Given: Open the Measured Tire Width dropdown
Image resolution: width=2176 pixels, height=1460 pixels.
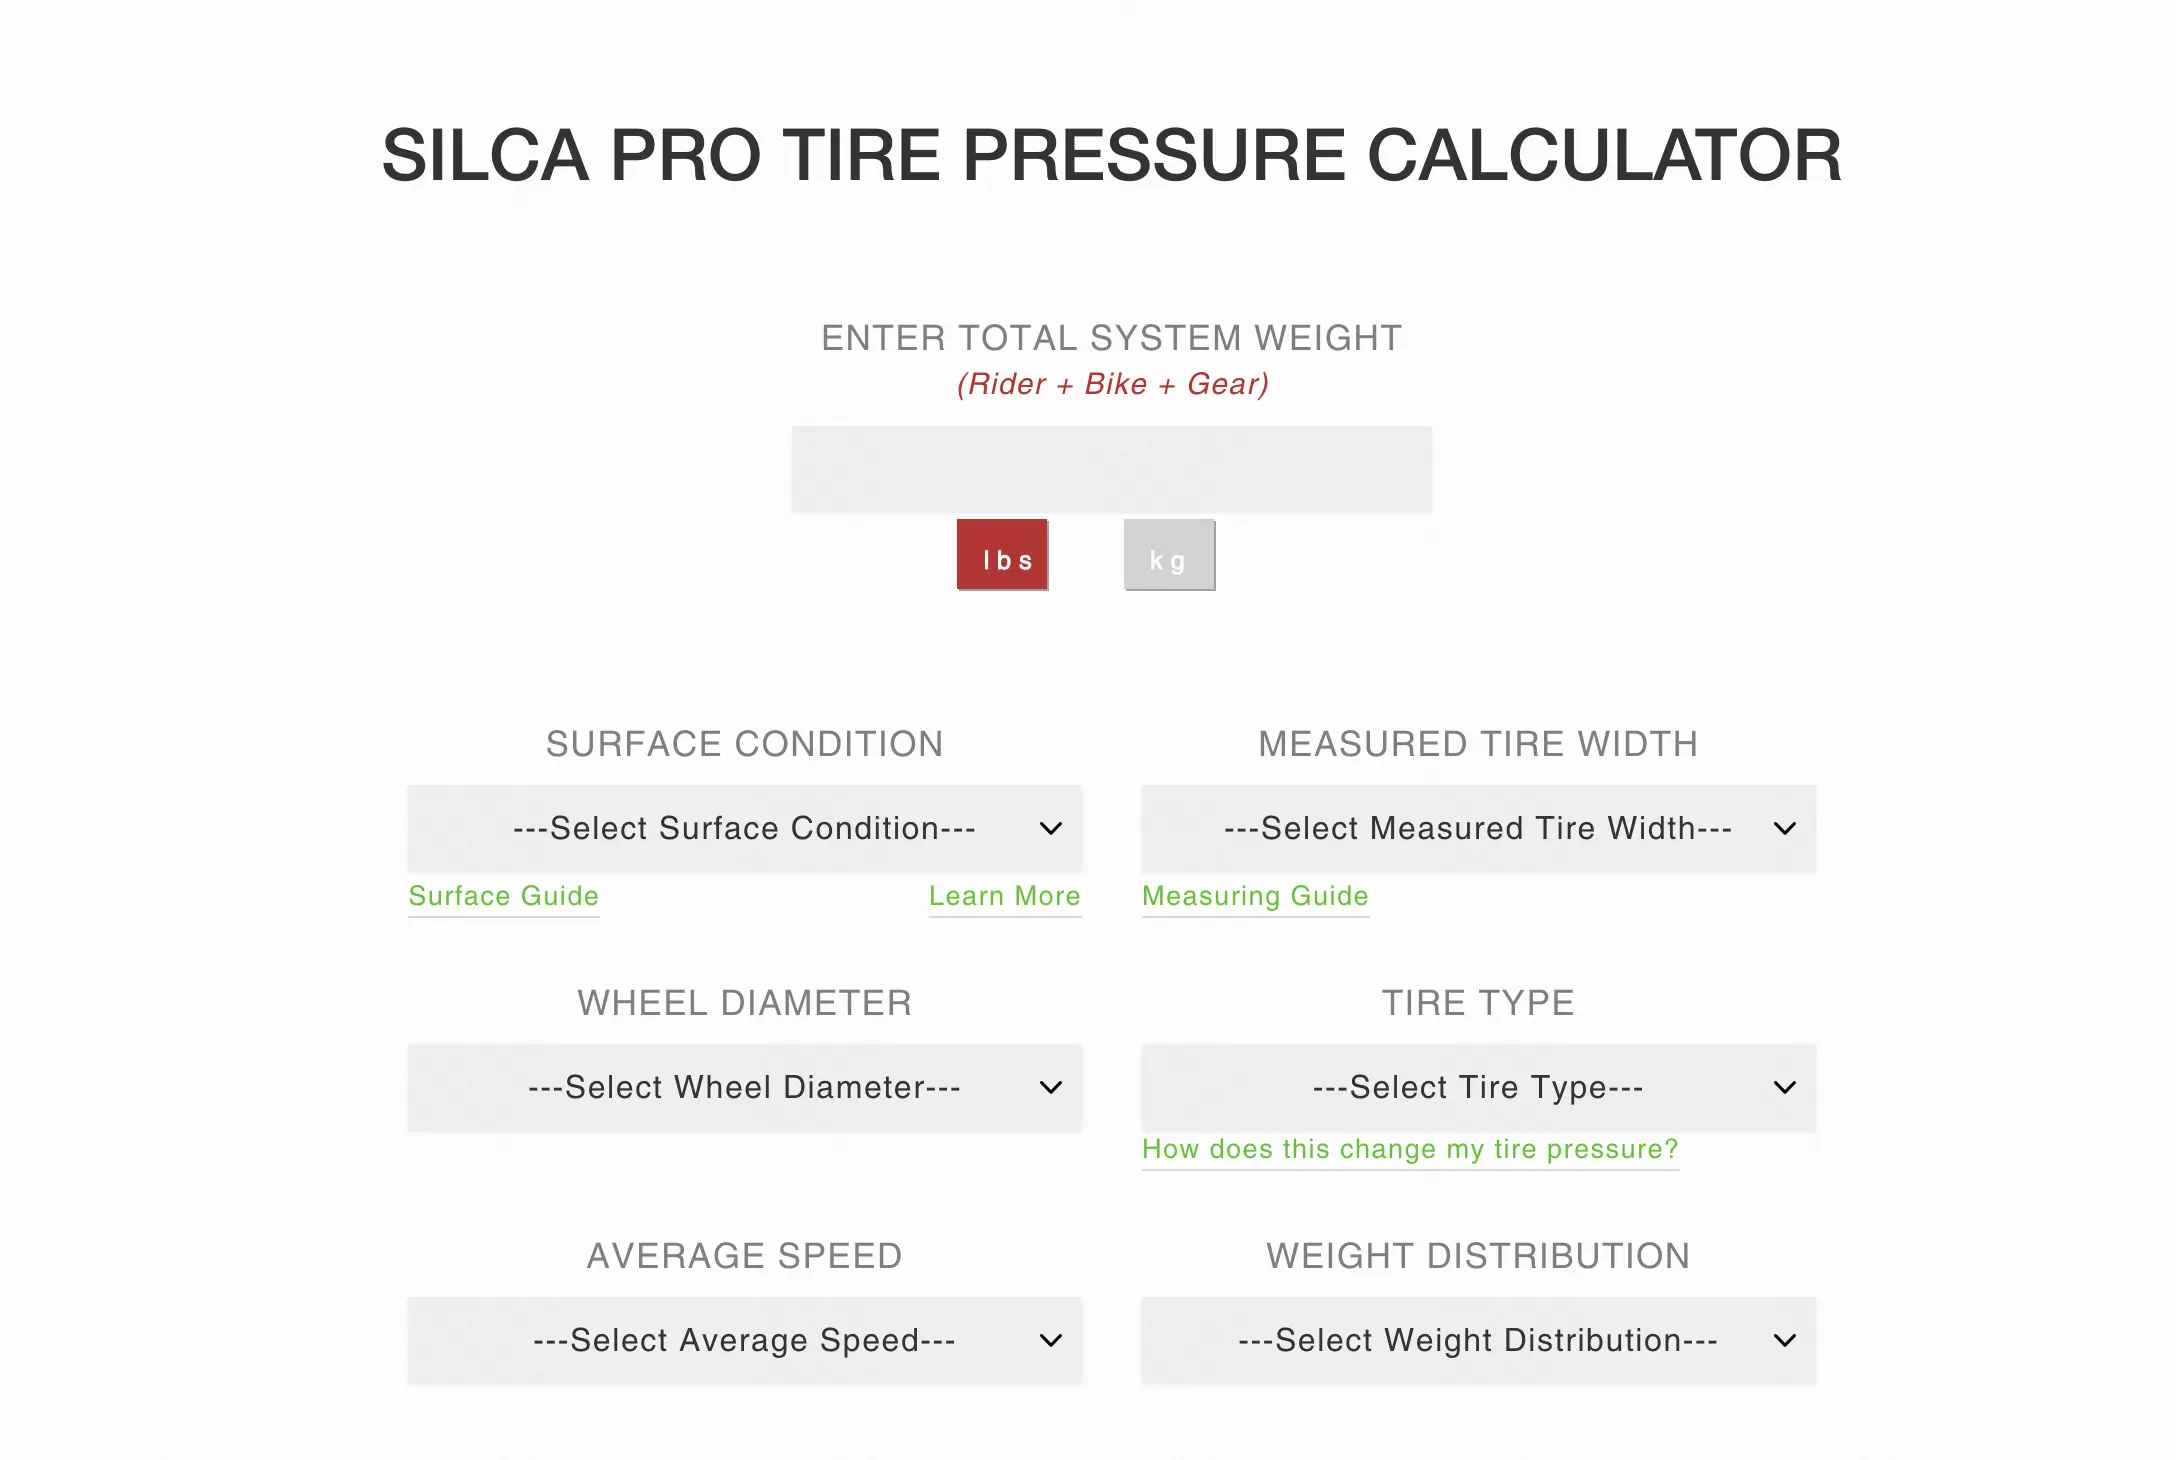Looking at the screenshot, I should [x=1477, y=829].
